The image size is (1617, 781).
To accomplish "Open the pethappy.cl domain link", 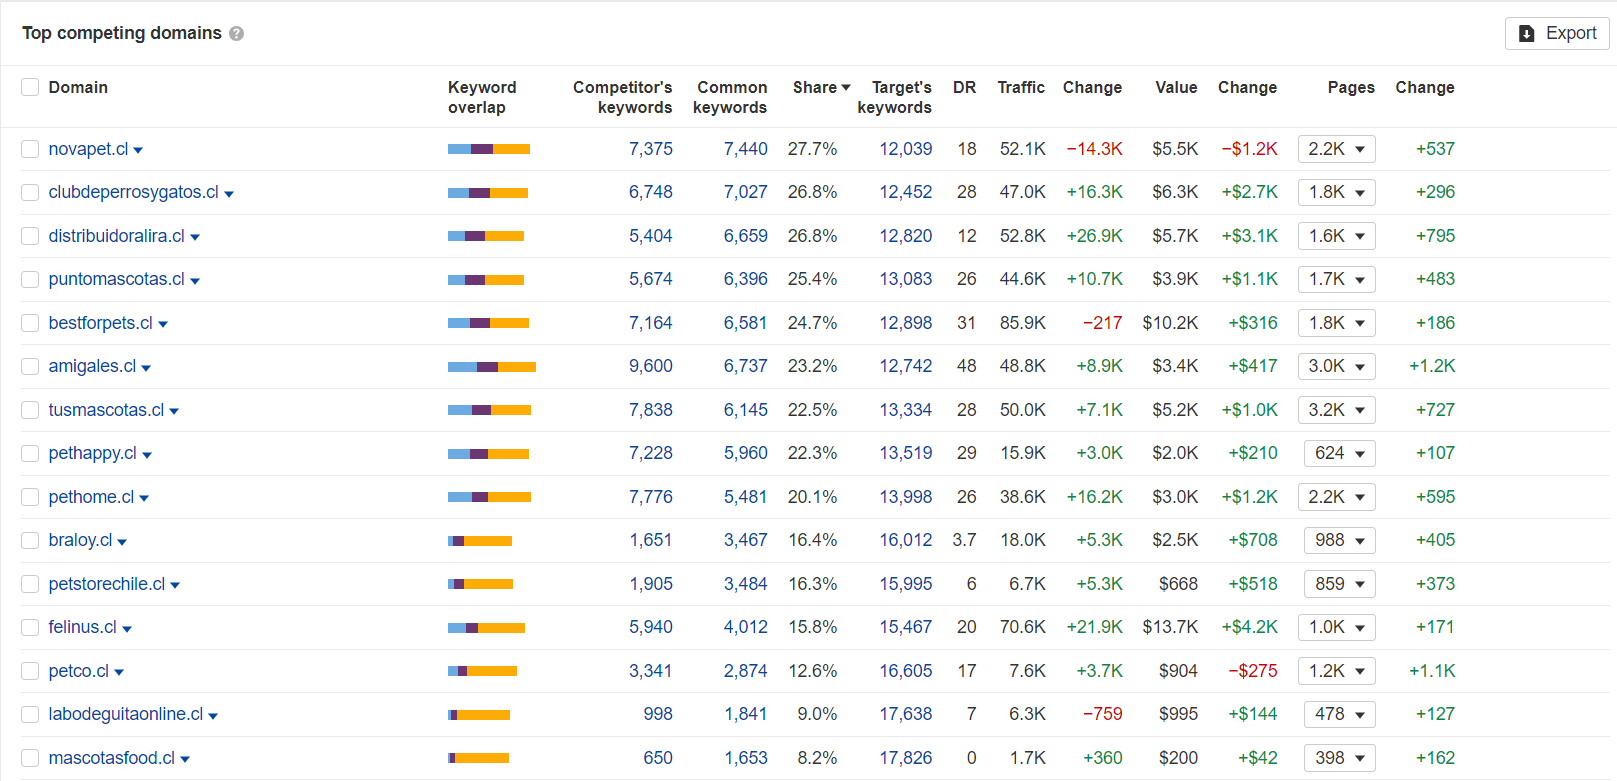I will coord(92,453).
